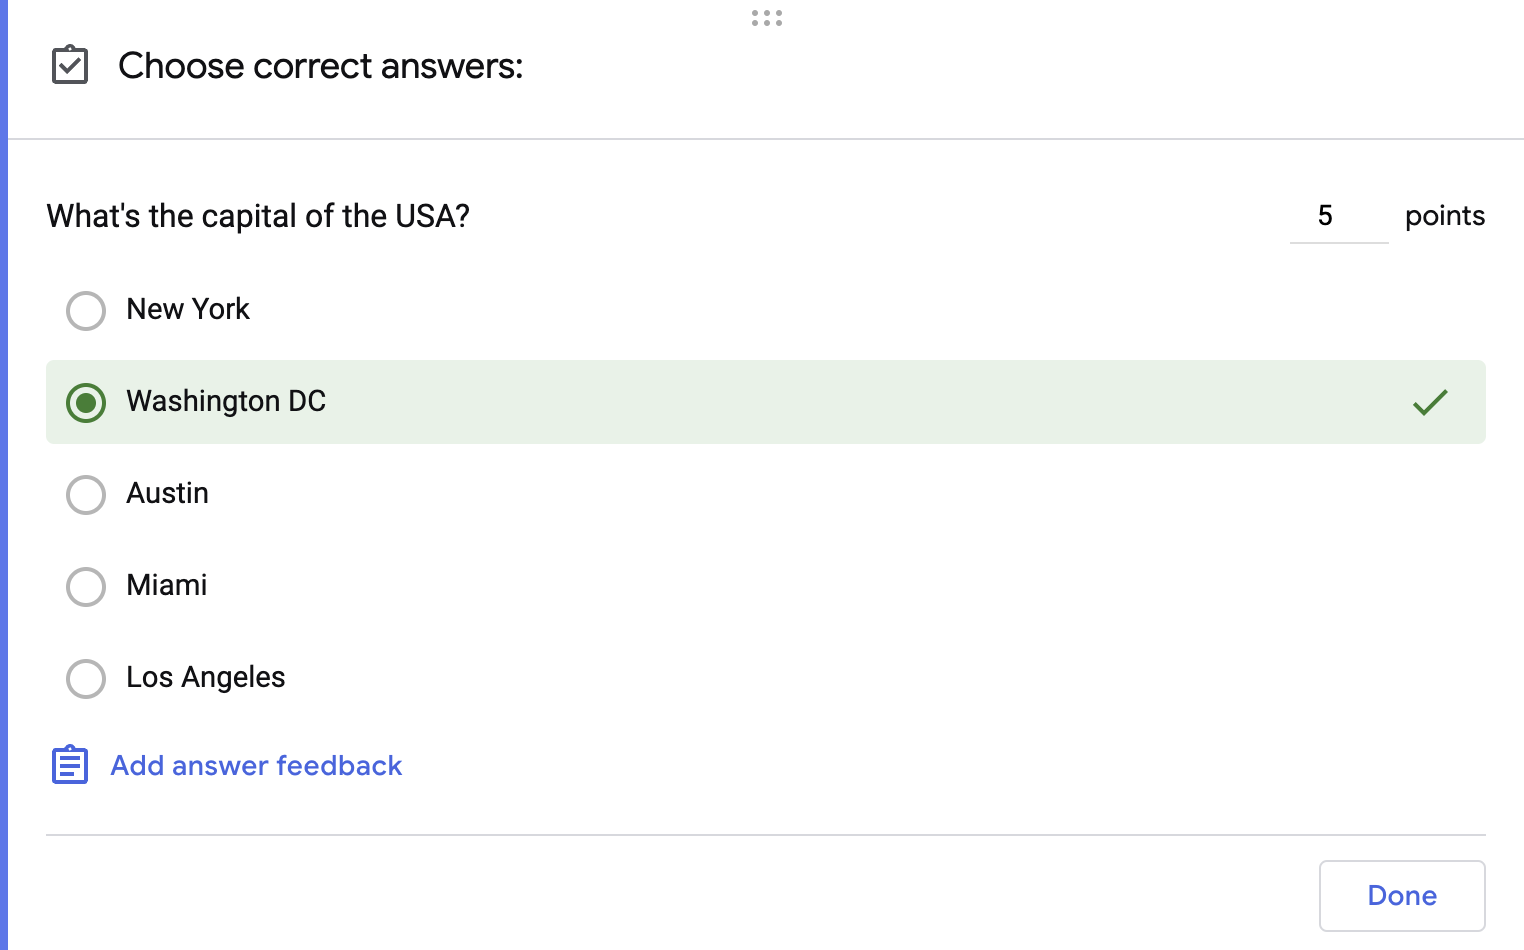This screenshot has height=950, width=1524.
Task: Click the Miami answer text
Action: pos(166,587)
